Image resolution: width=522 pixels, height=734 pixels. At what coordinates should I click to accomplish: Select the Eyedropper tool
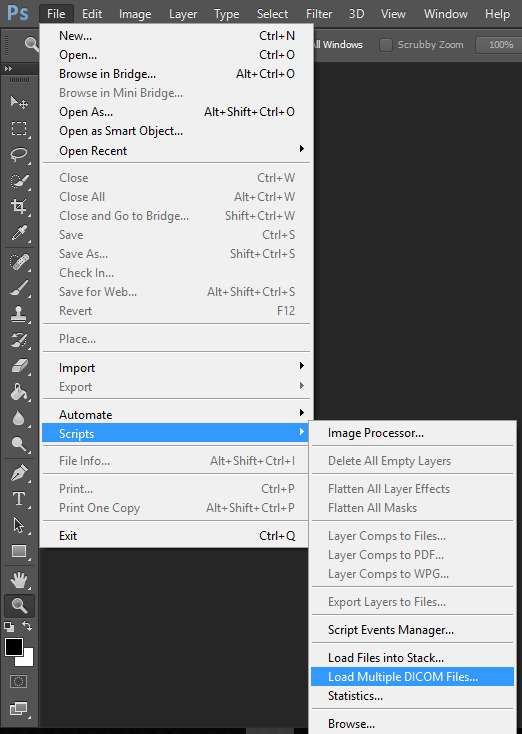click(19, 233)
